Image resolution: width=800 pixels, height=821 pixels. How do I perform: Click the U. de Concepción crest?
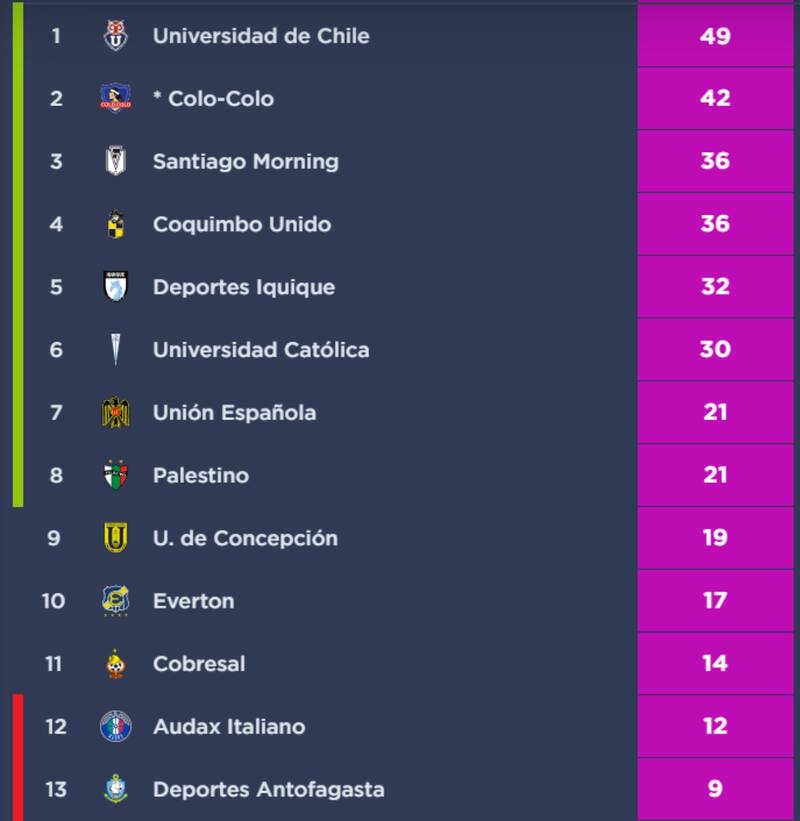click(116, 538)
